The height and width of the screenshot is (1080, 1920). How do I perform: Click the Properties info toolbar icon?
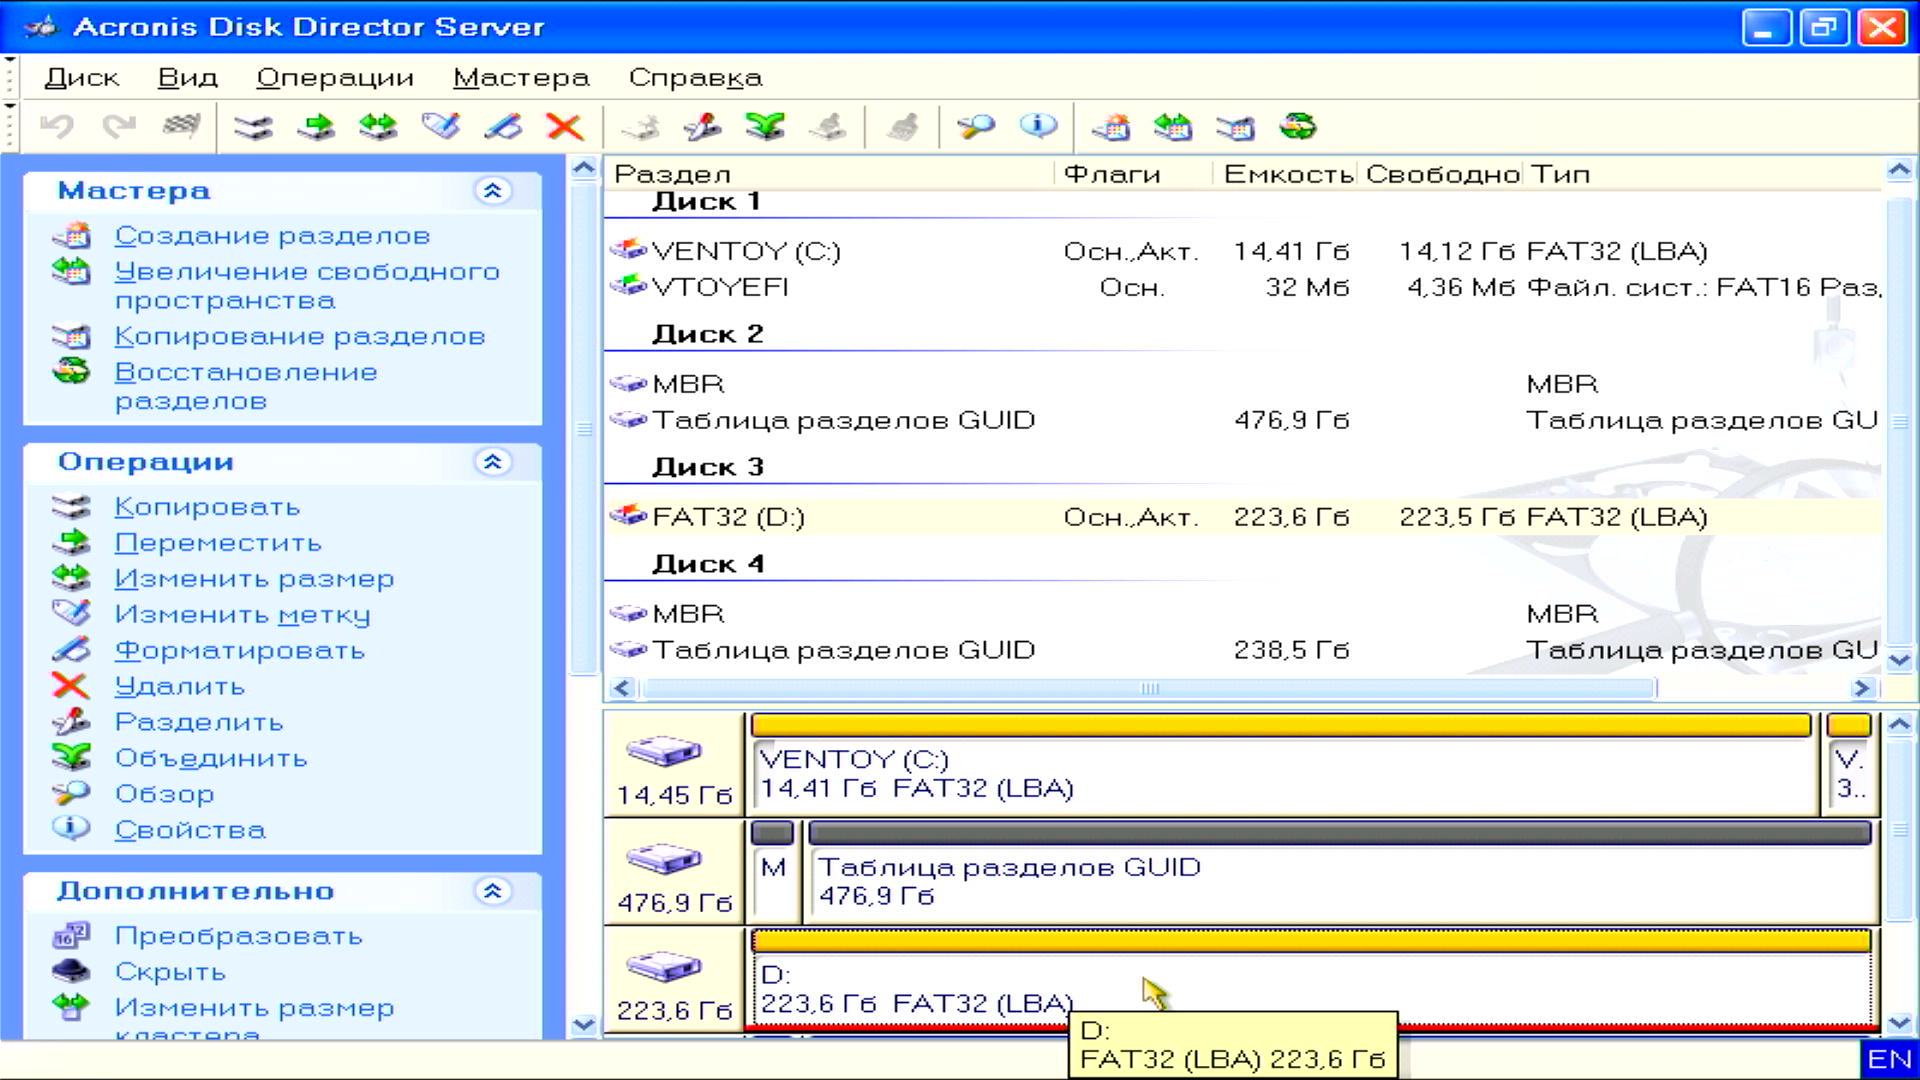coord(1038,127)
